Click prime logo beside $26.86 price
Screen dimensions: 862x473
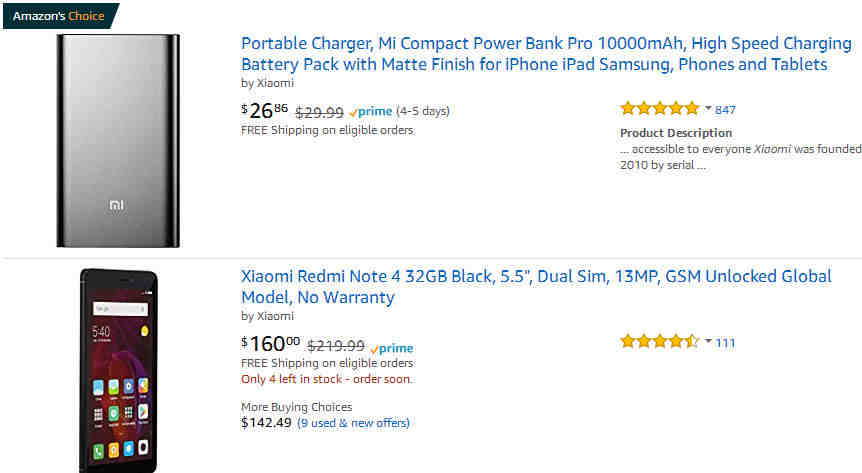point(371,112)
